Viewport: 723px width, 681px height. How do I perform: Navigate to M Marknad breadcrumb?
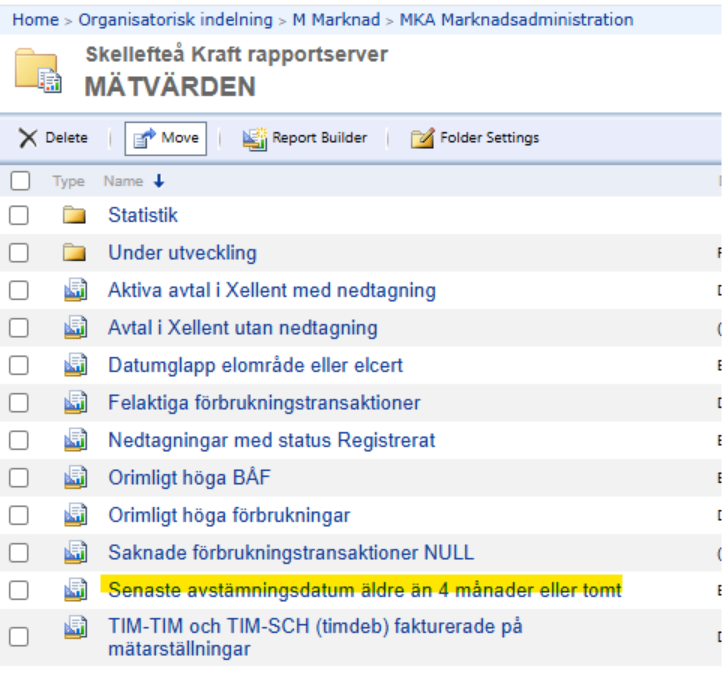click(338, 20)
